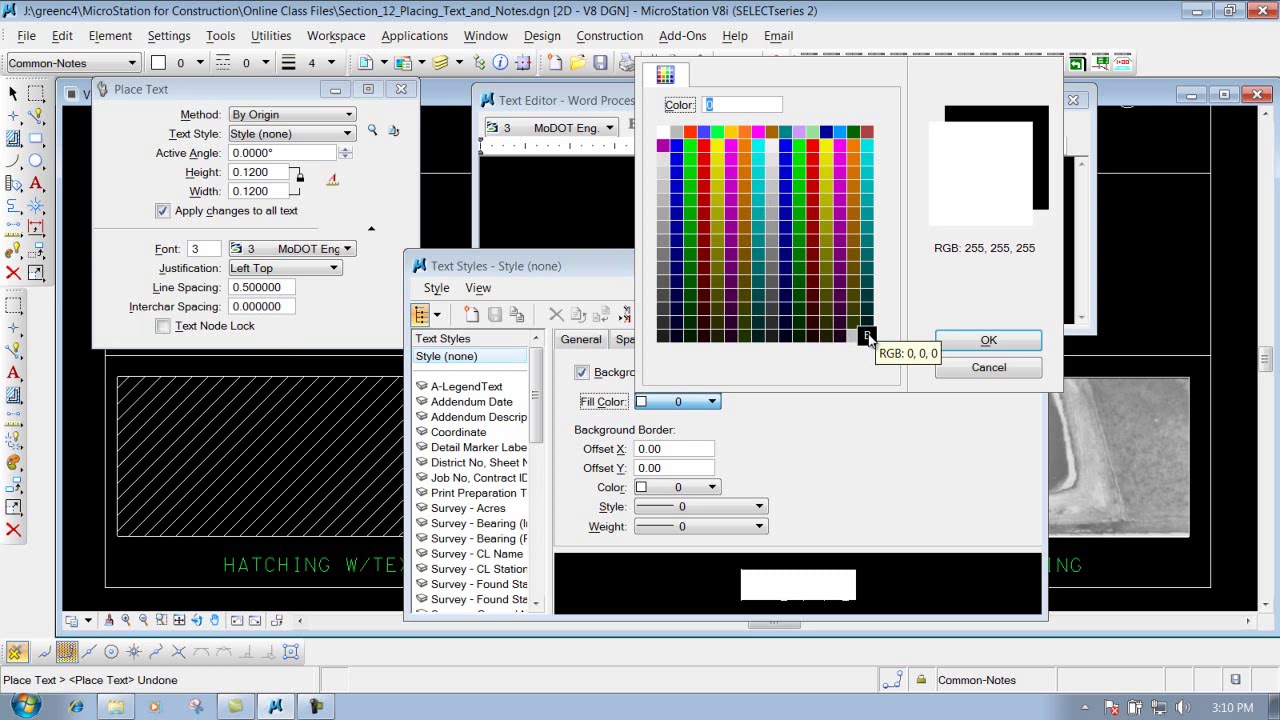The width and height of the screenshot is (1280, 720).
Task: Click the white color preview swatch
Action: tap(981, 173)
